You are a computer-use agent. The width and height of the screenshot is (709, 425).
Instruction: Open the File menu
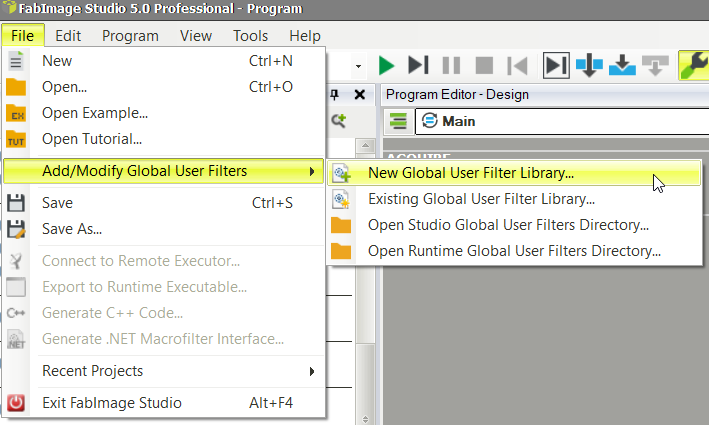coord(23,35)
